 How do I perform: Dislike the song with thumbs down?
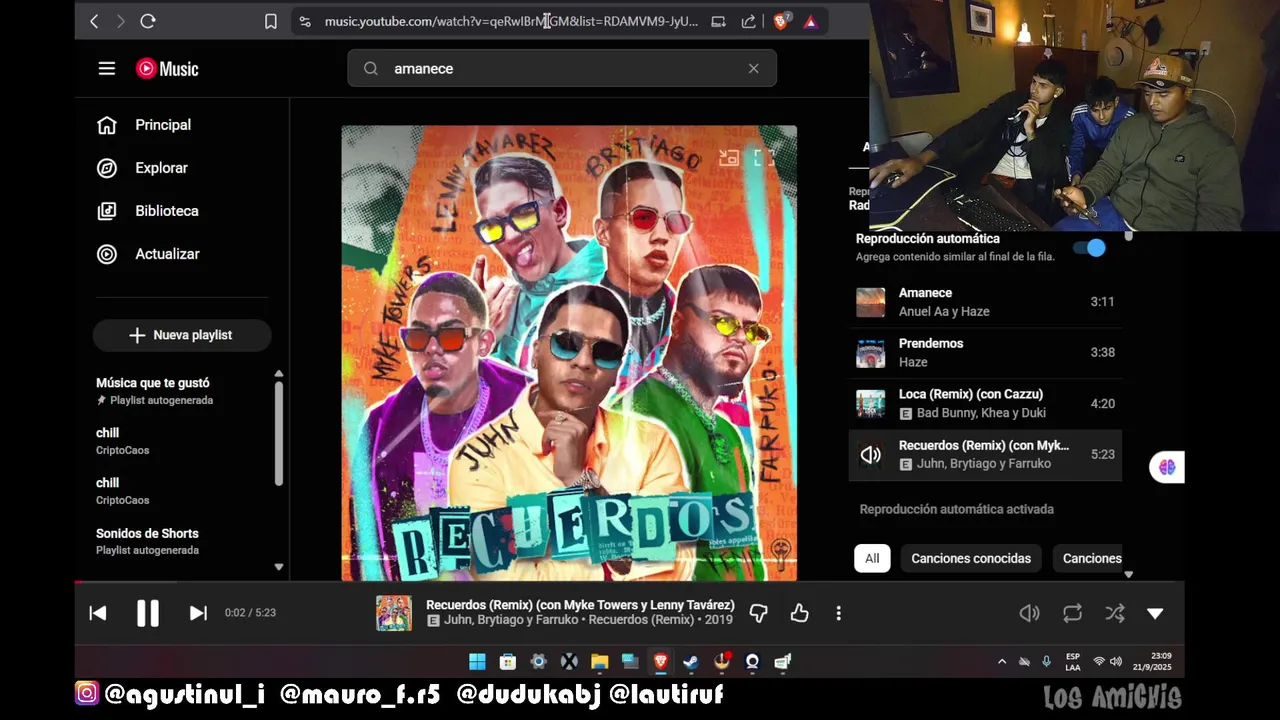pyautogui.click(x=759, y=613)
